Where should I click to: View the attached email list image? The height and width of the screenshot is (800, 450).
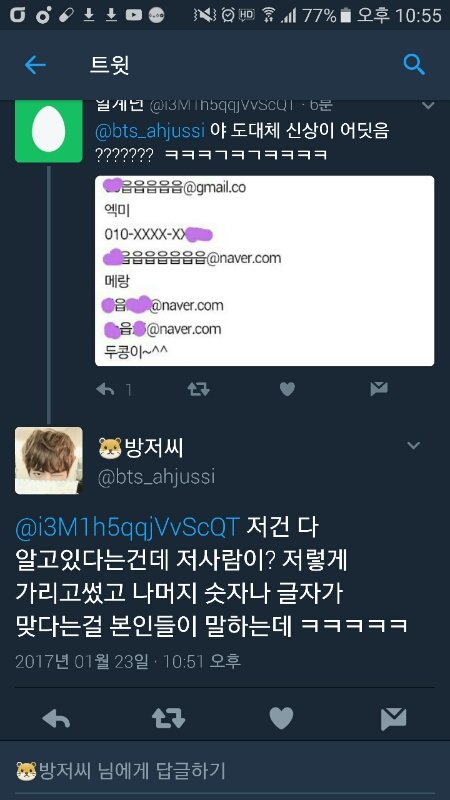(264, 271)
